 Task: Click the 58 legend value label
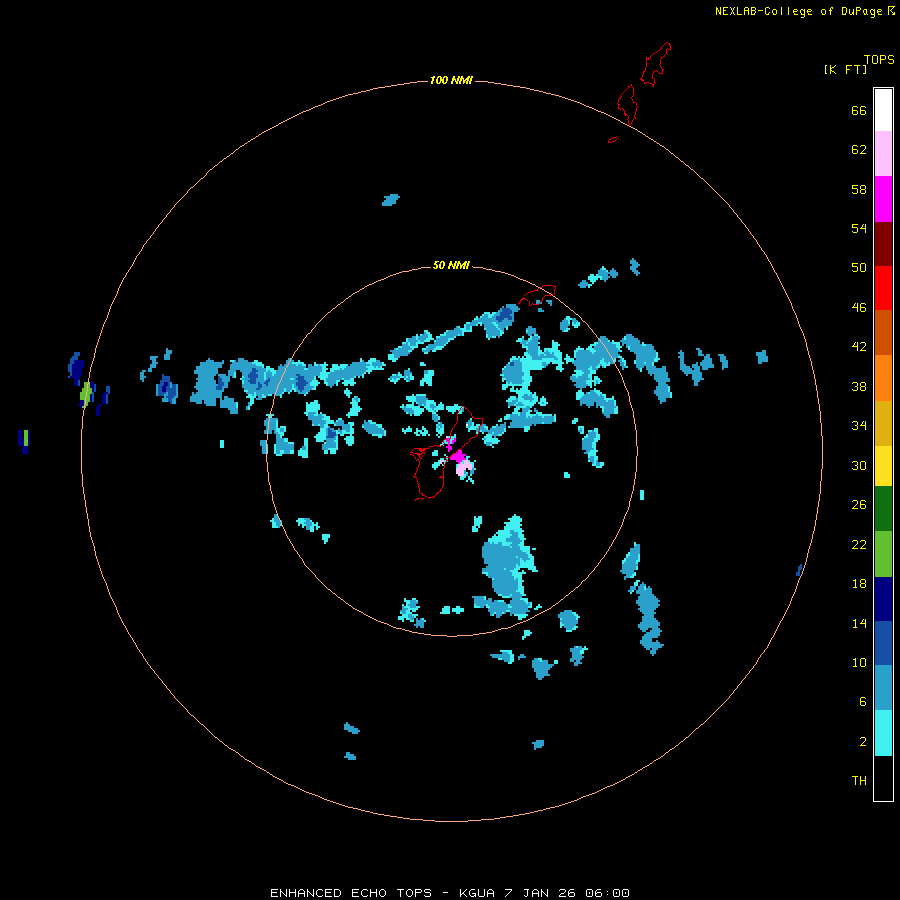pos(859,189)
